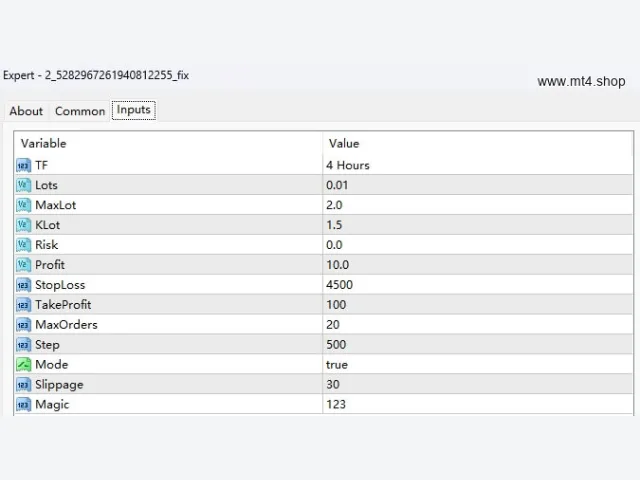Click the icon next to KLot
This screenshot has width=640, height=480.
pos(23,225)
